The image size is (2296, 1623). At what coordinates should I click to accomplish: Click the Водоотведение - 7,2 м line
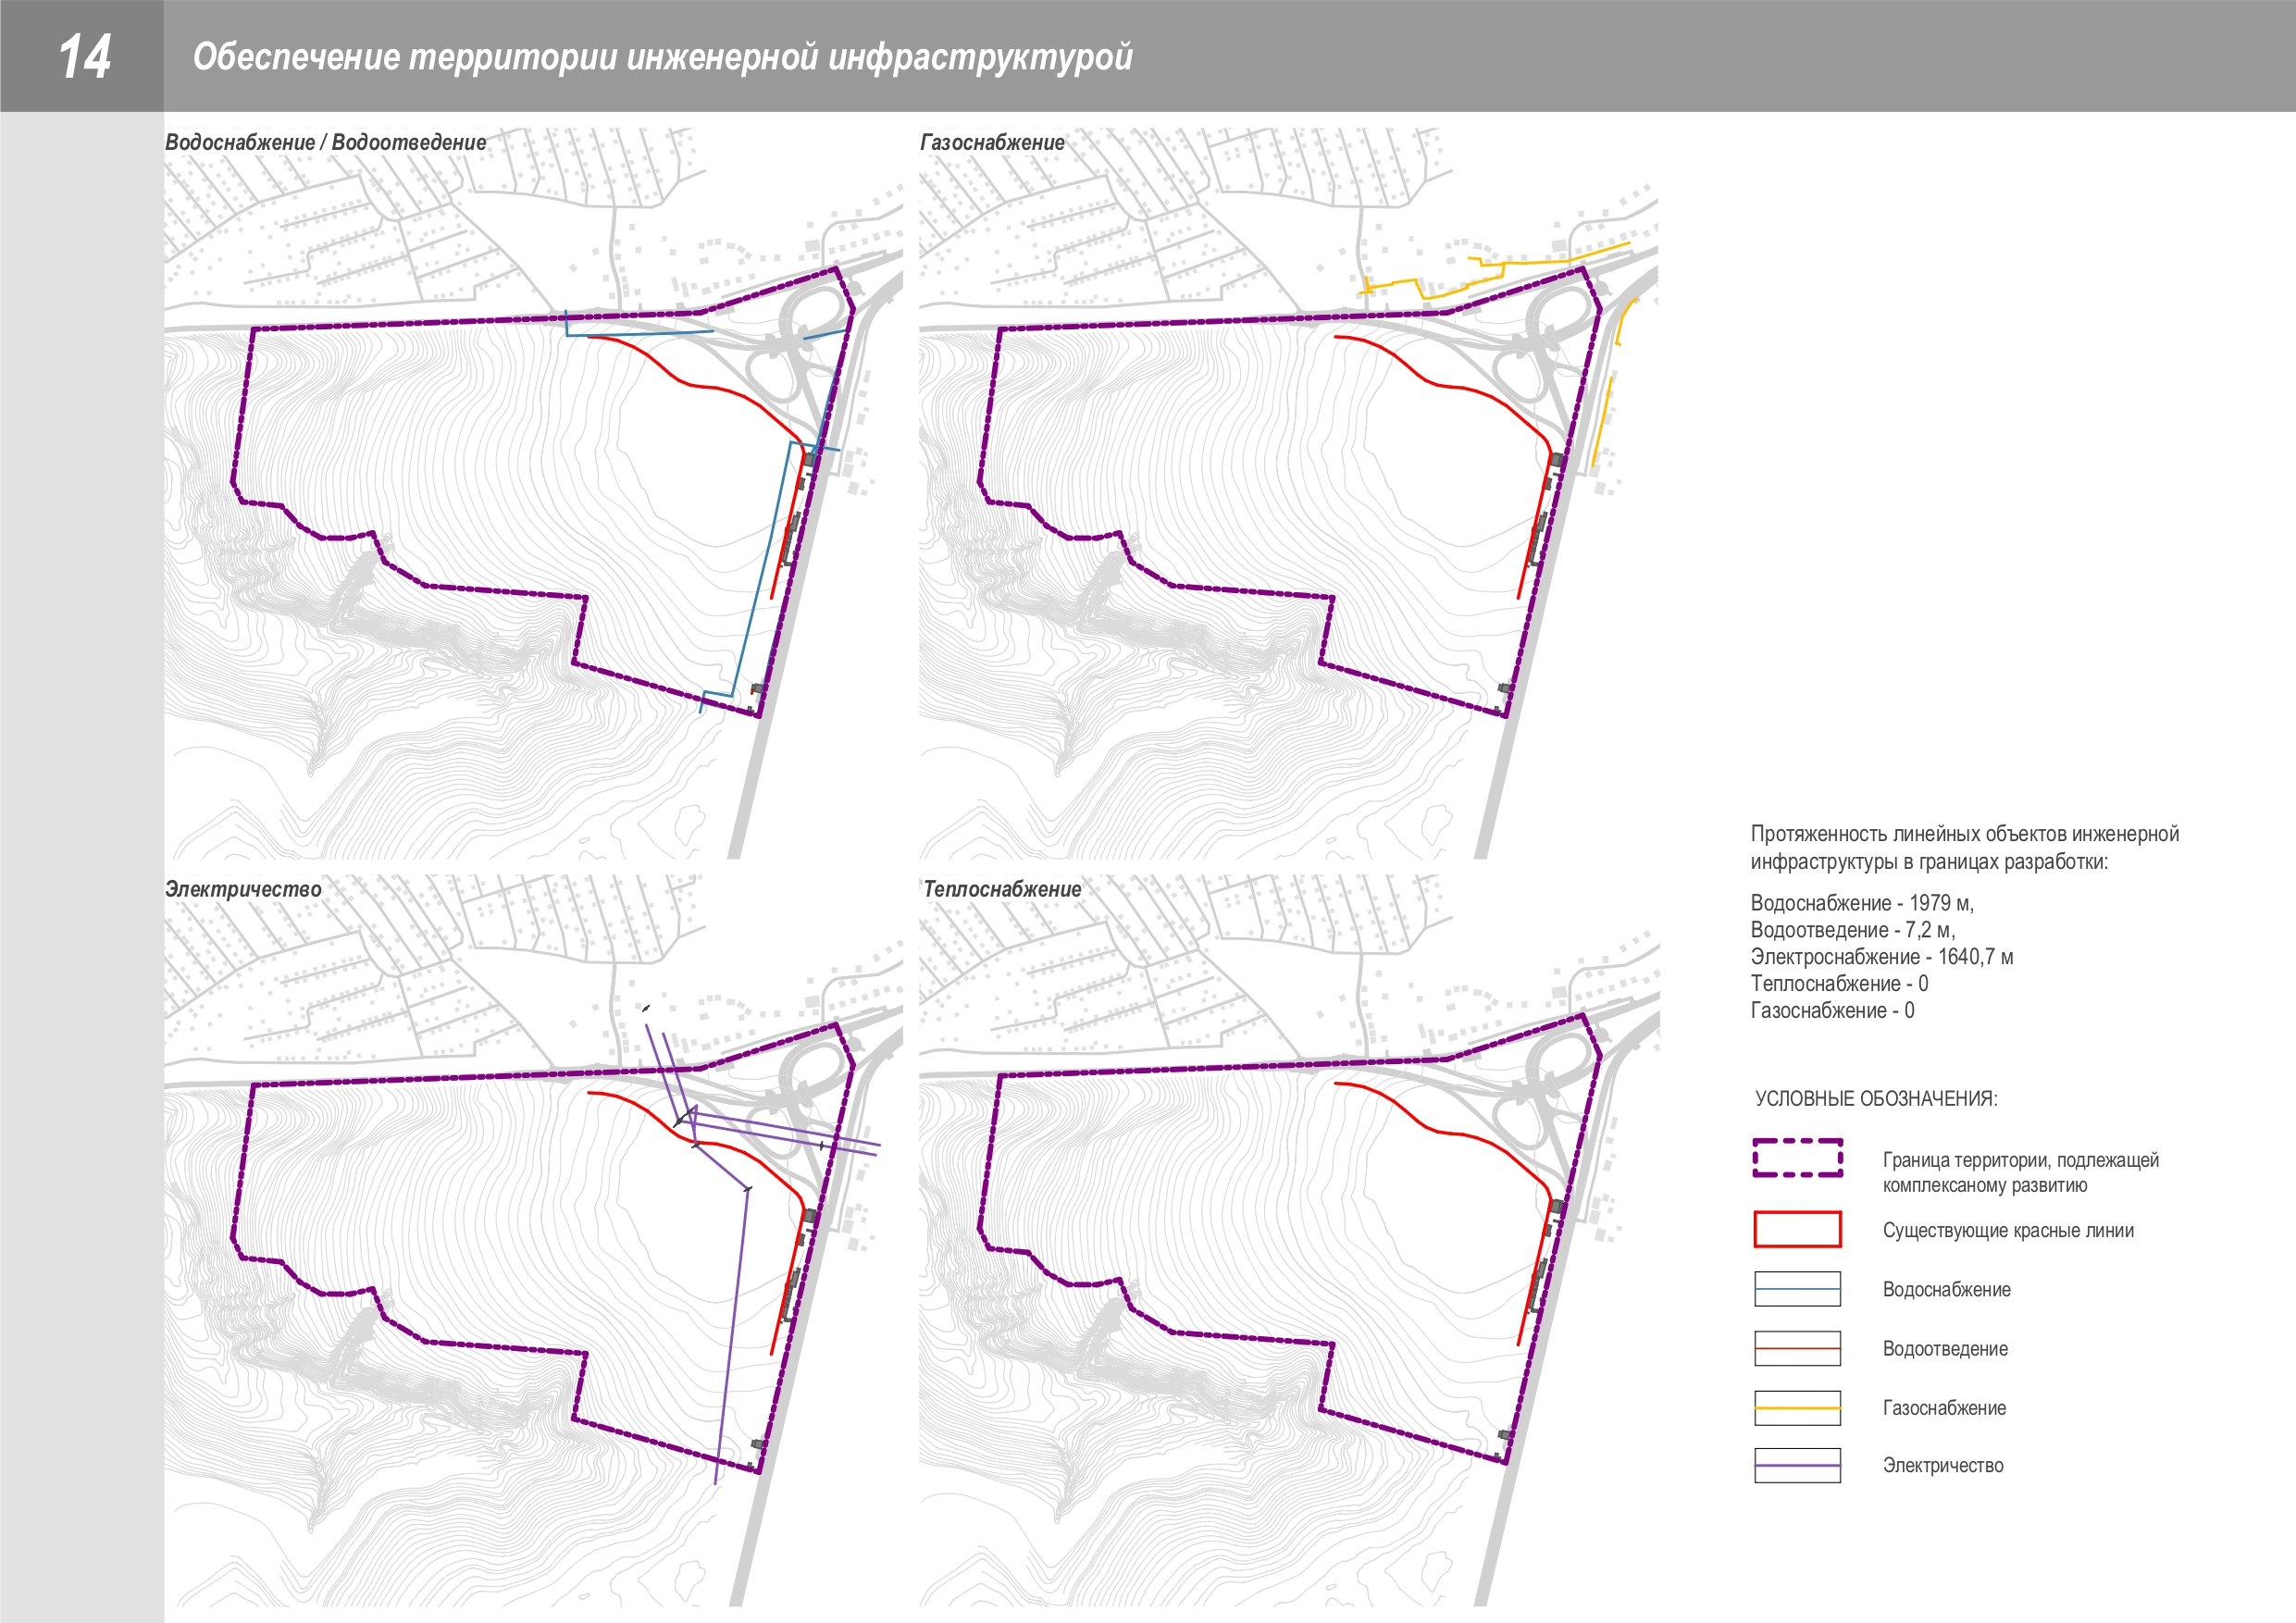point(1852,930)
